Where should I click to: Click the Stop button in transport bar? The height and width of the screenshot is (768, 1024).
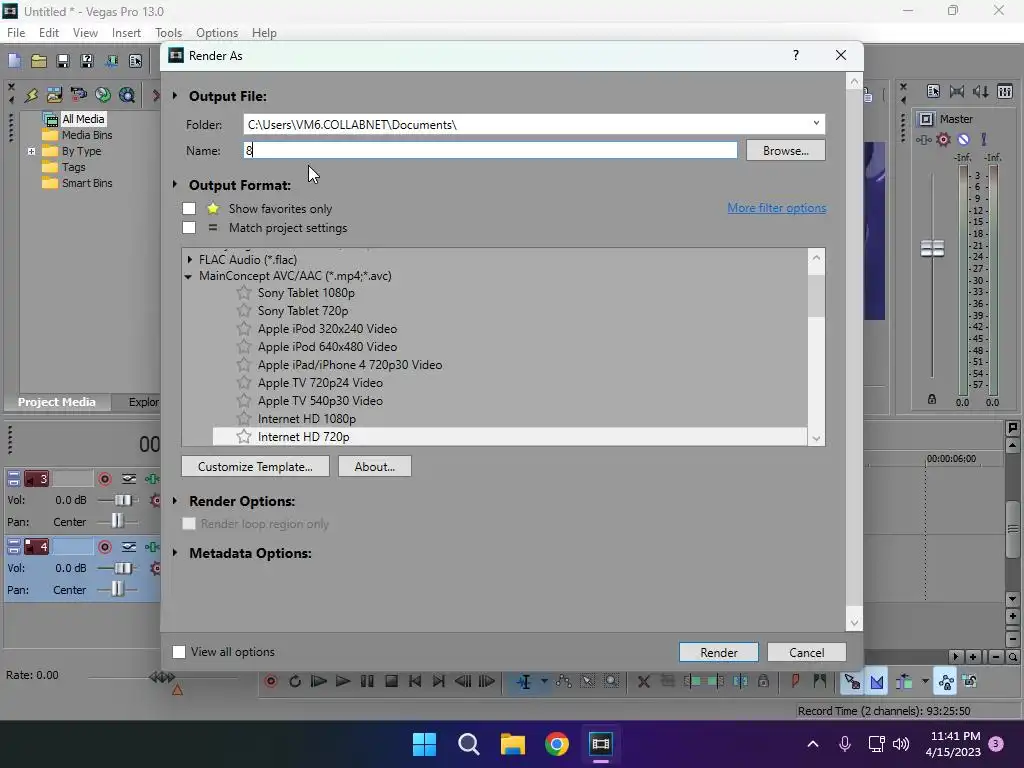pyautogui.click(x=391, y=681)
